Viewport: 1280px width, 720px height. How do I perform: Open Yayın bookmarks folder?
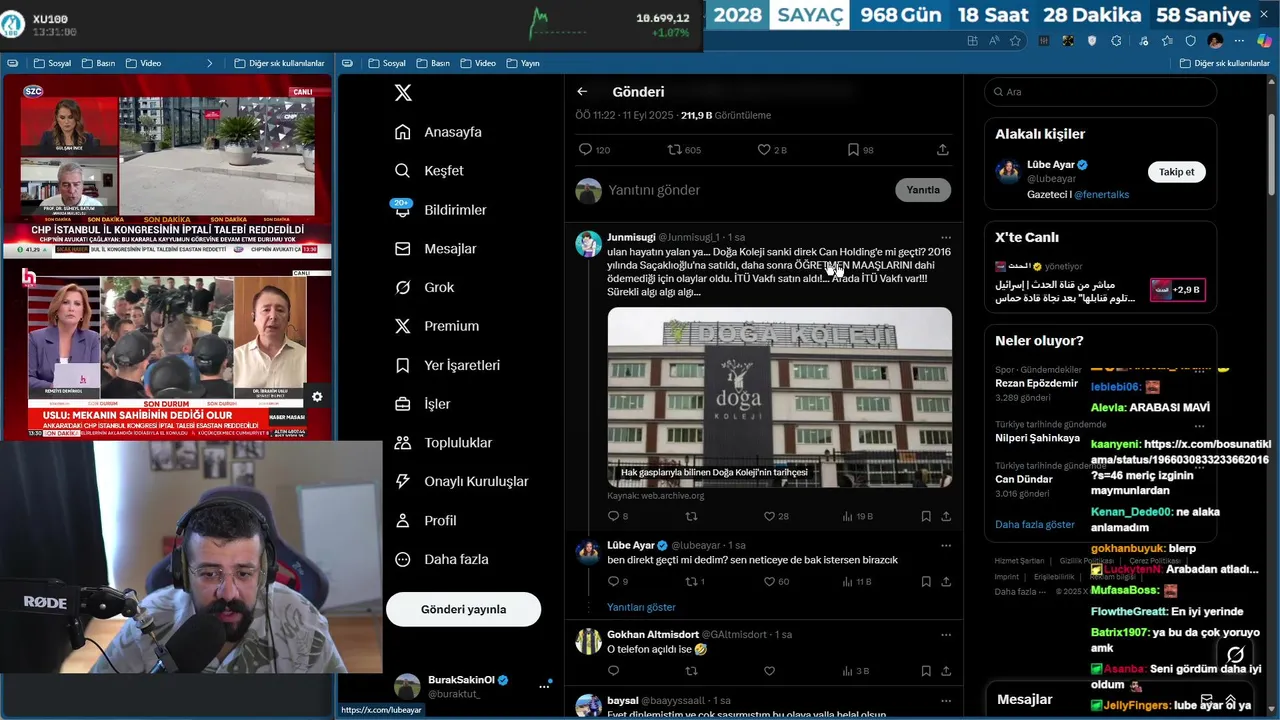pyautogui.click(x=523, y=63)
